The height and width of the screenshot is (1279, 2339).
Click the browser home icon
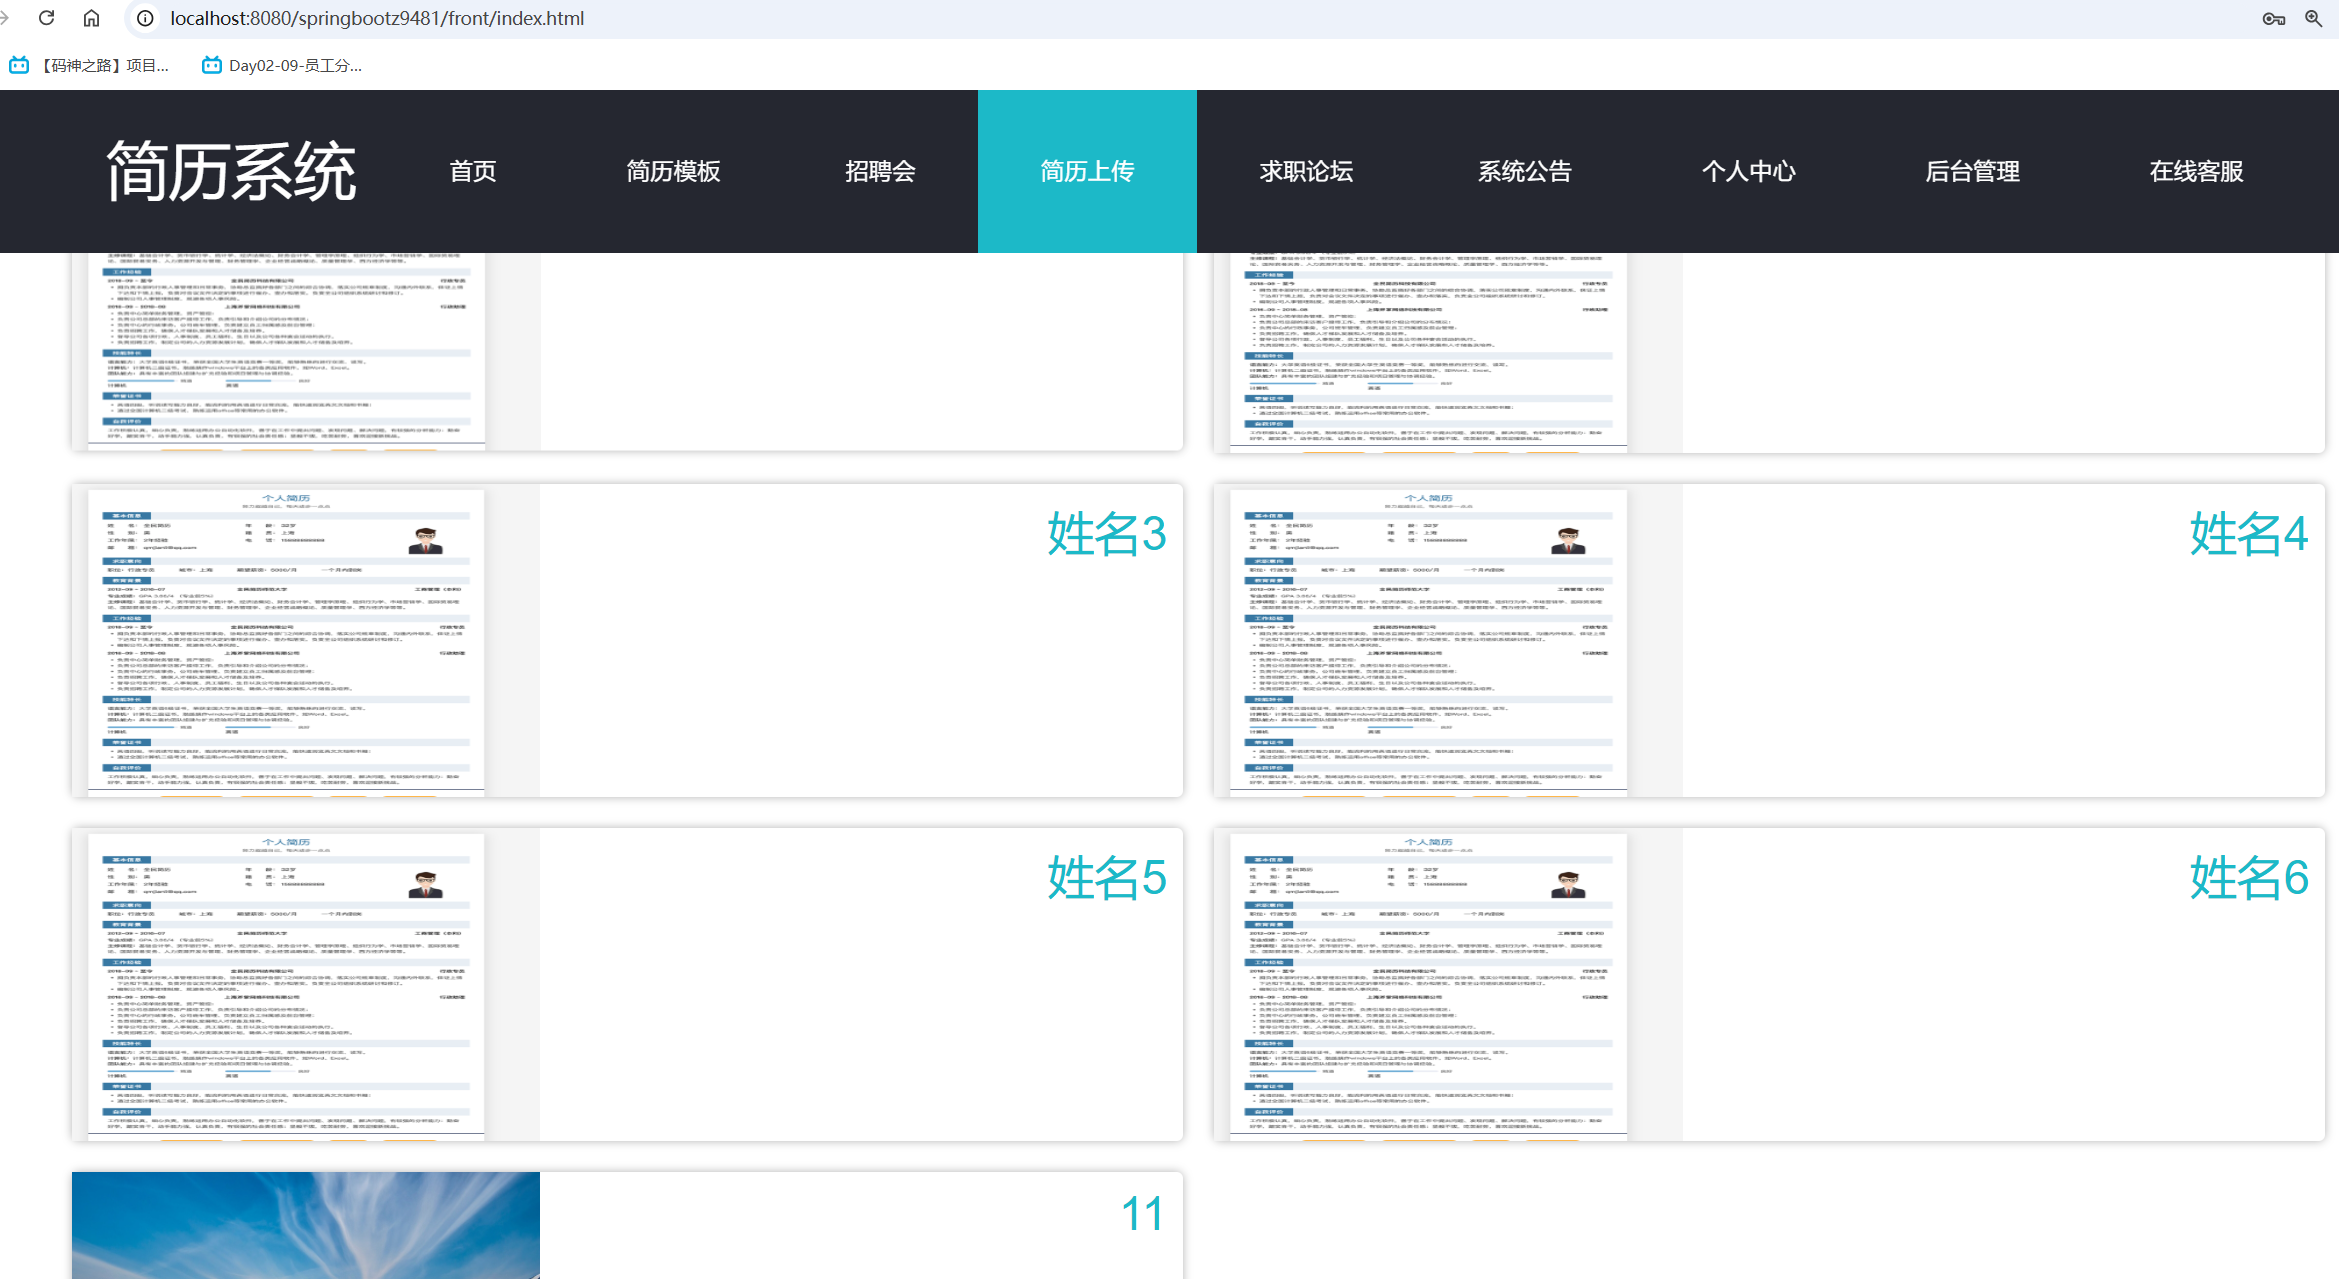[x=91, y=18]
